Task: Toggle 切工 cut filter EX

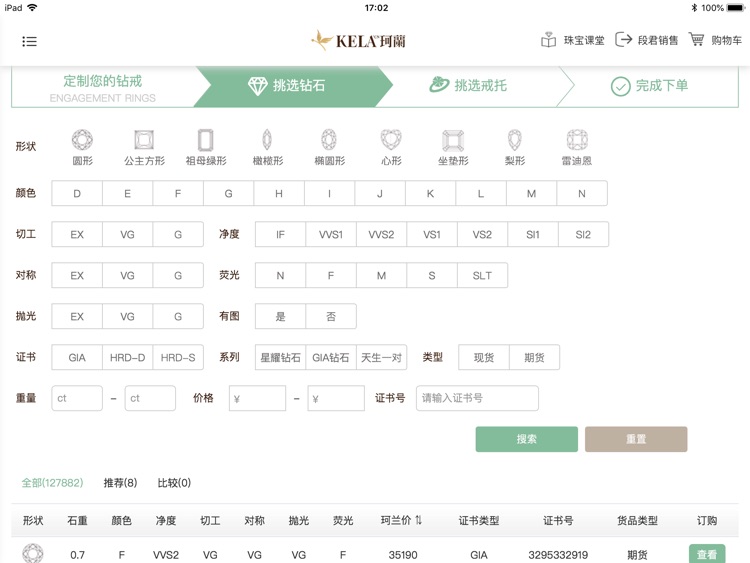Action: coord(77,234)
